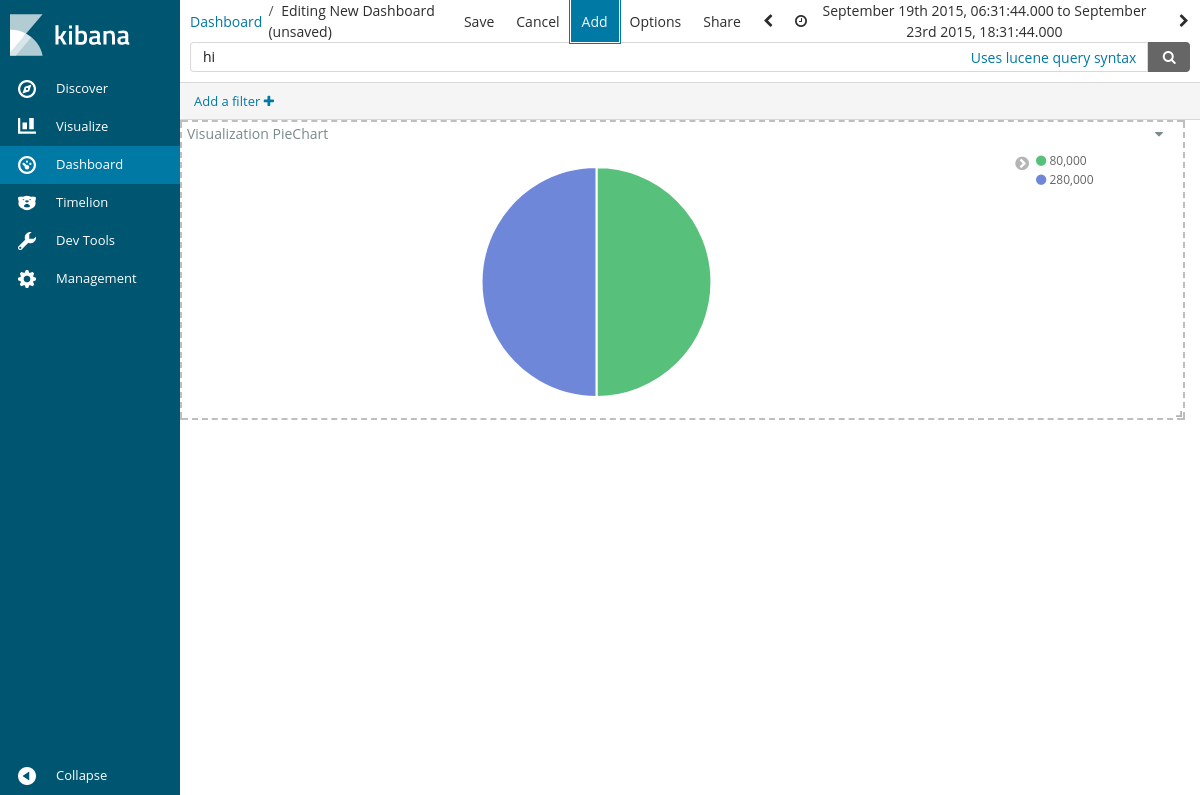Click the Timelion label in sidebar
The height and width of the screenshot is (795, 1200).
click(82, 203)
